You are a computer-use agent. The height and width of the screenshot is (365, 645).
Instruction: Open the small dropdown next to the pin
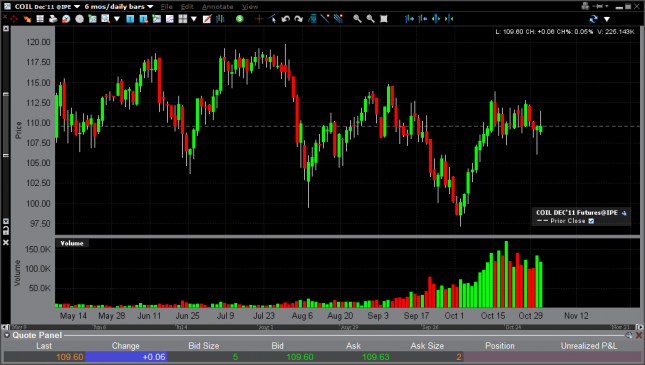coord(607,6)
